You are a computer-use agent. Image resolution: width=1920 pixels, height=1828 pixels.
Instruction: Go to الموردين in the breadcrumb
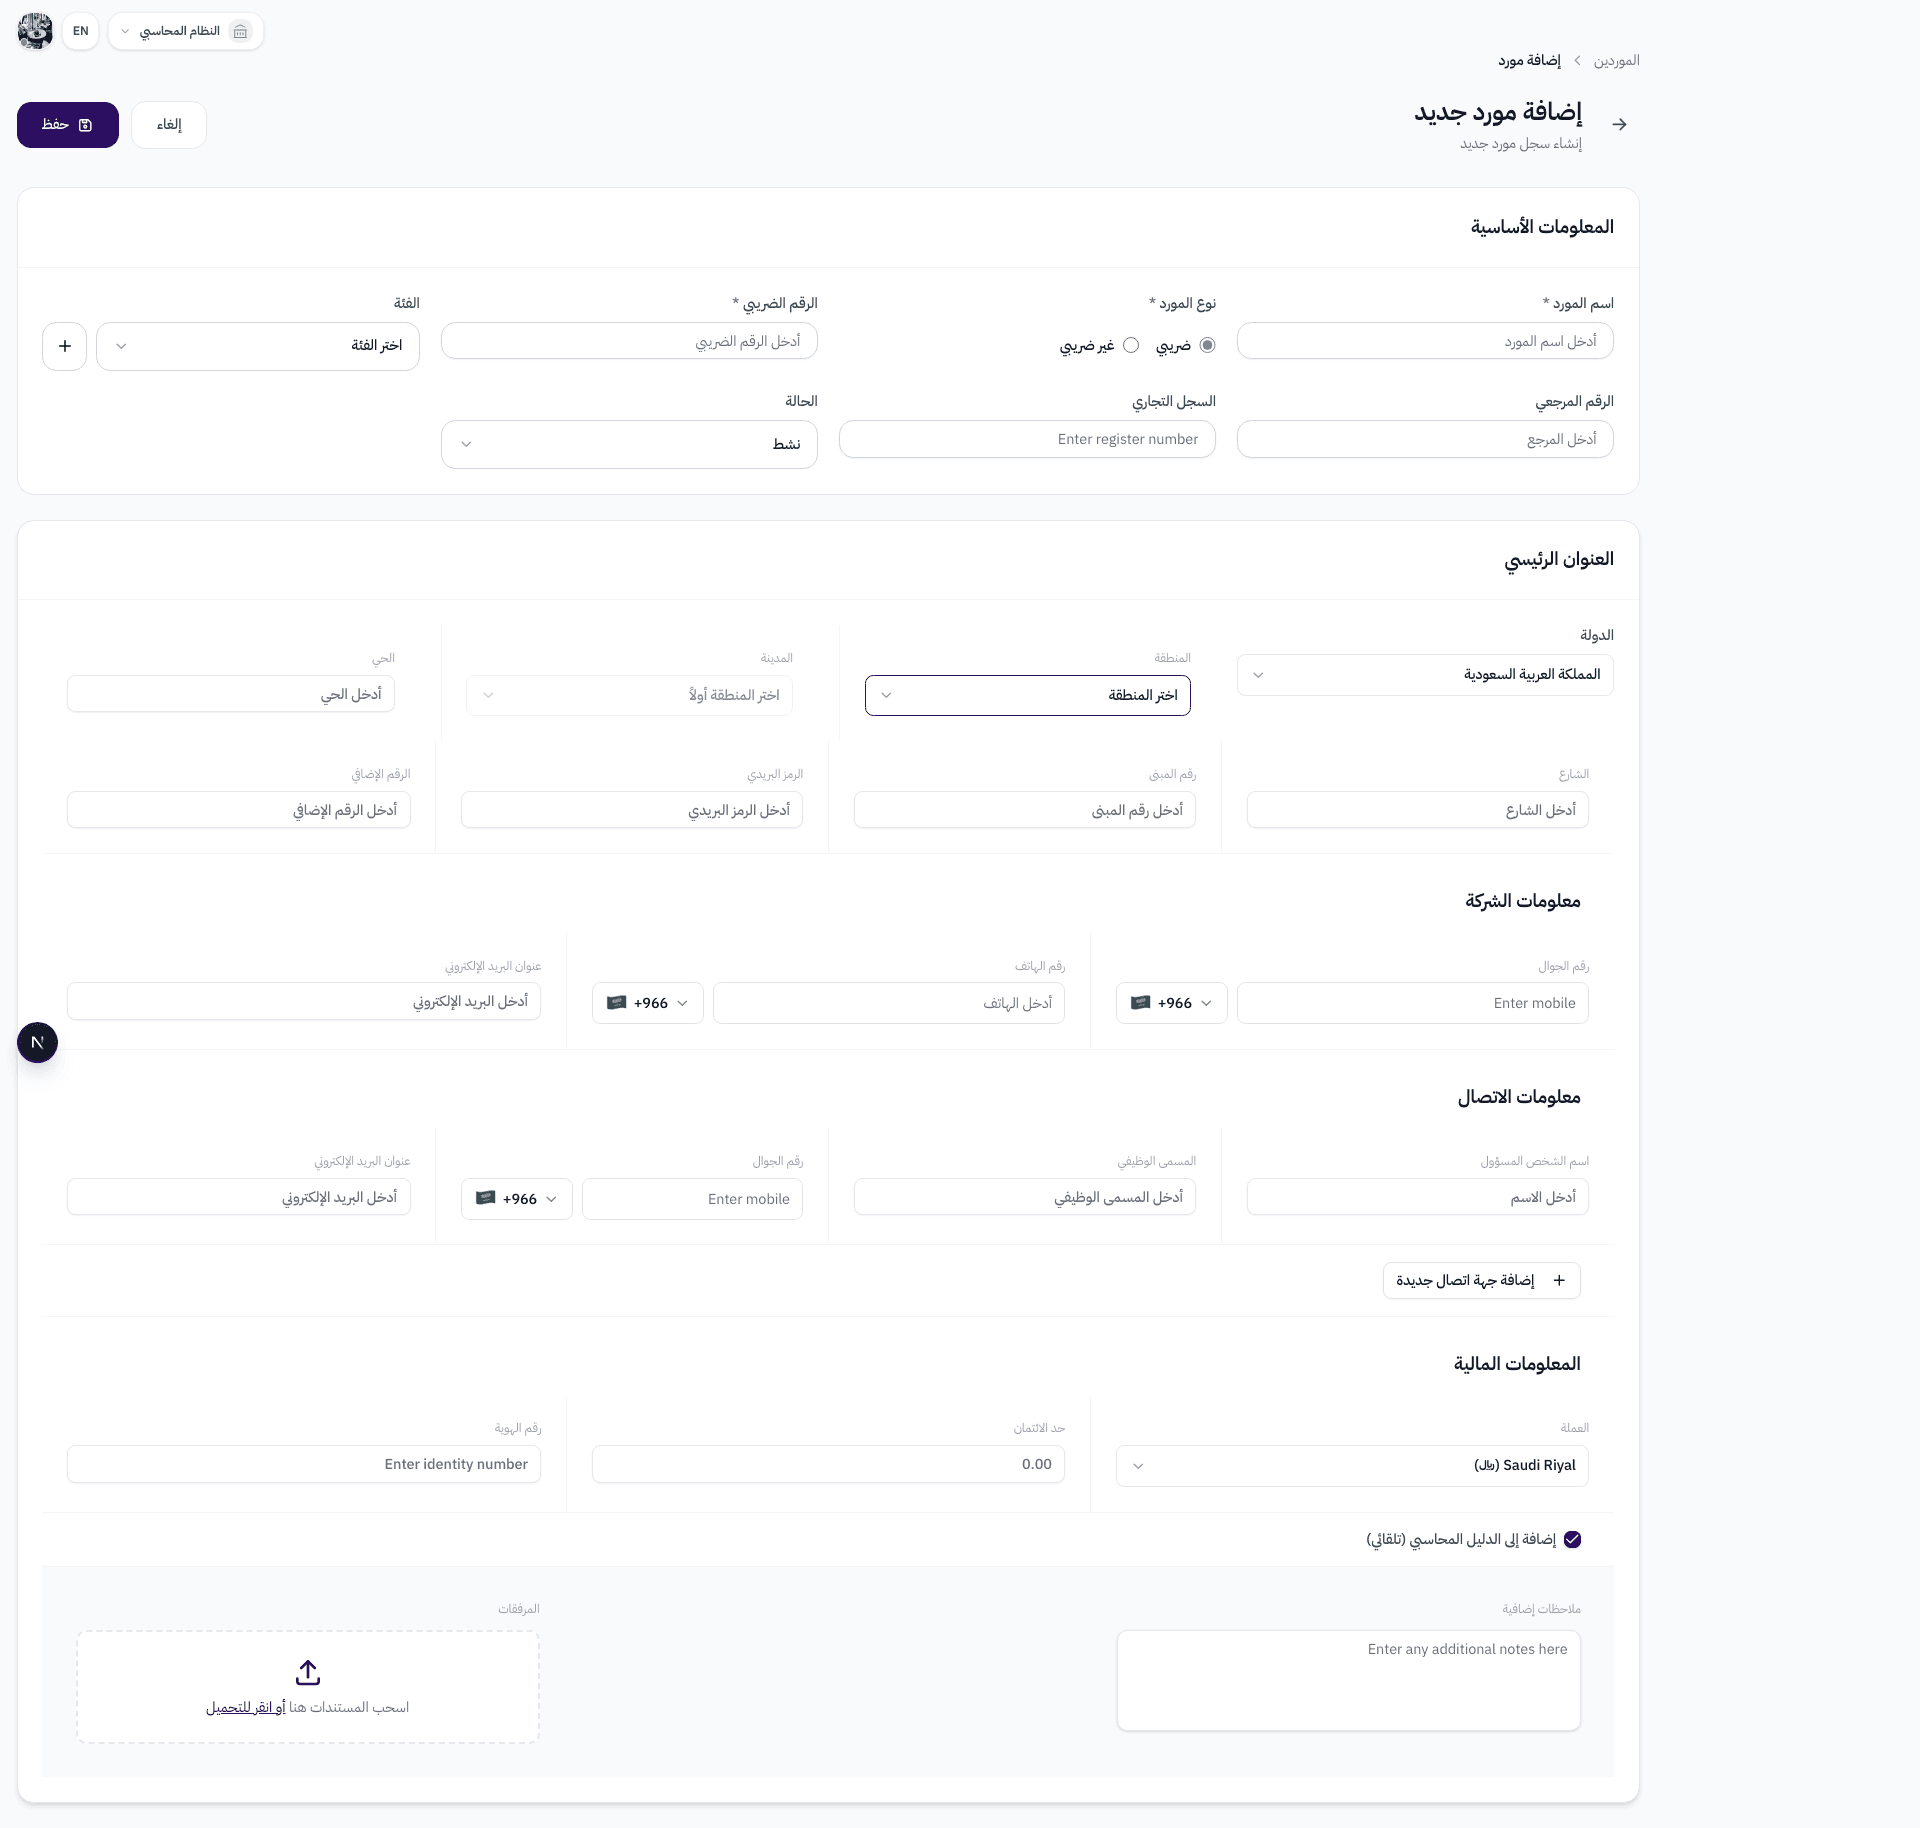tap(1616, 61)
